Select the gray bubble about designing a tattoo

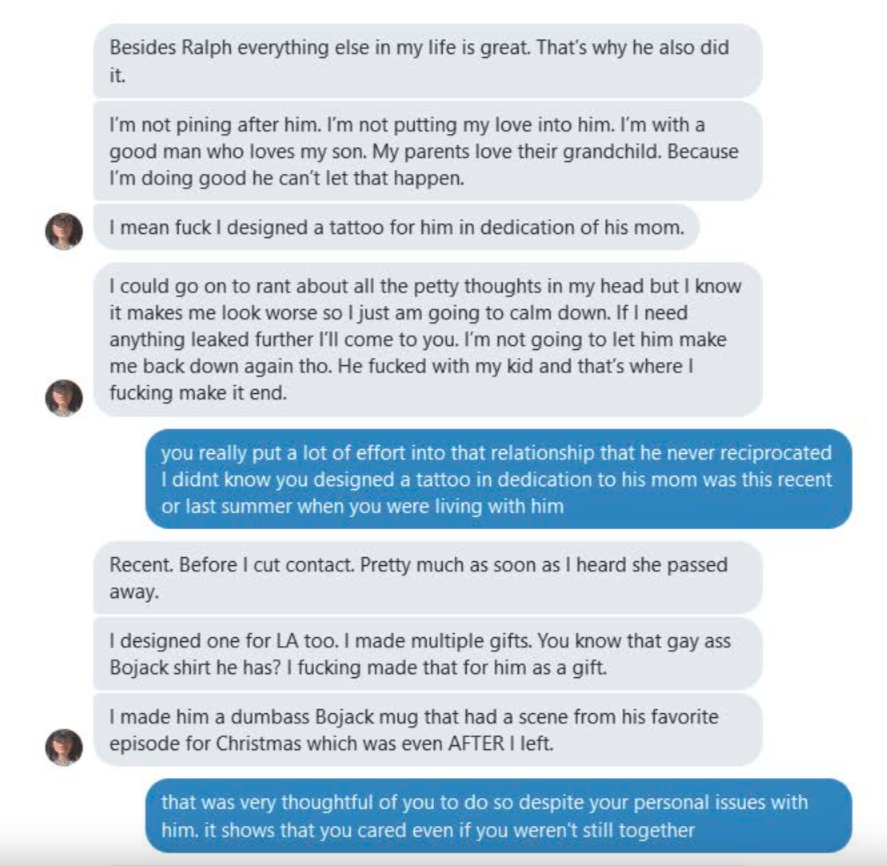pos(396,227)
